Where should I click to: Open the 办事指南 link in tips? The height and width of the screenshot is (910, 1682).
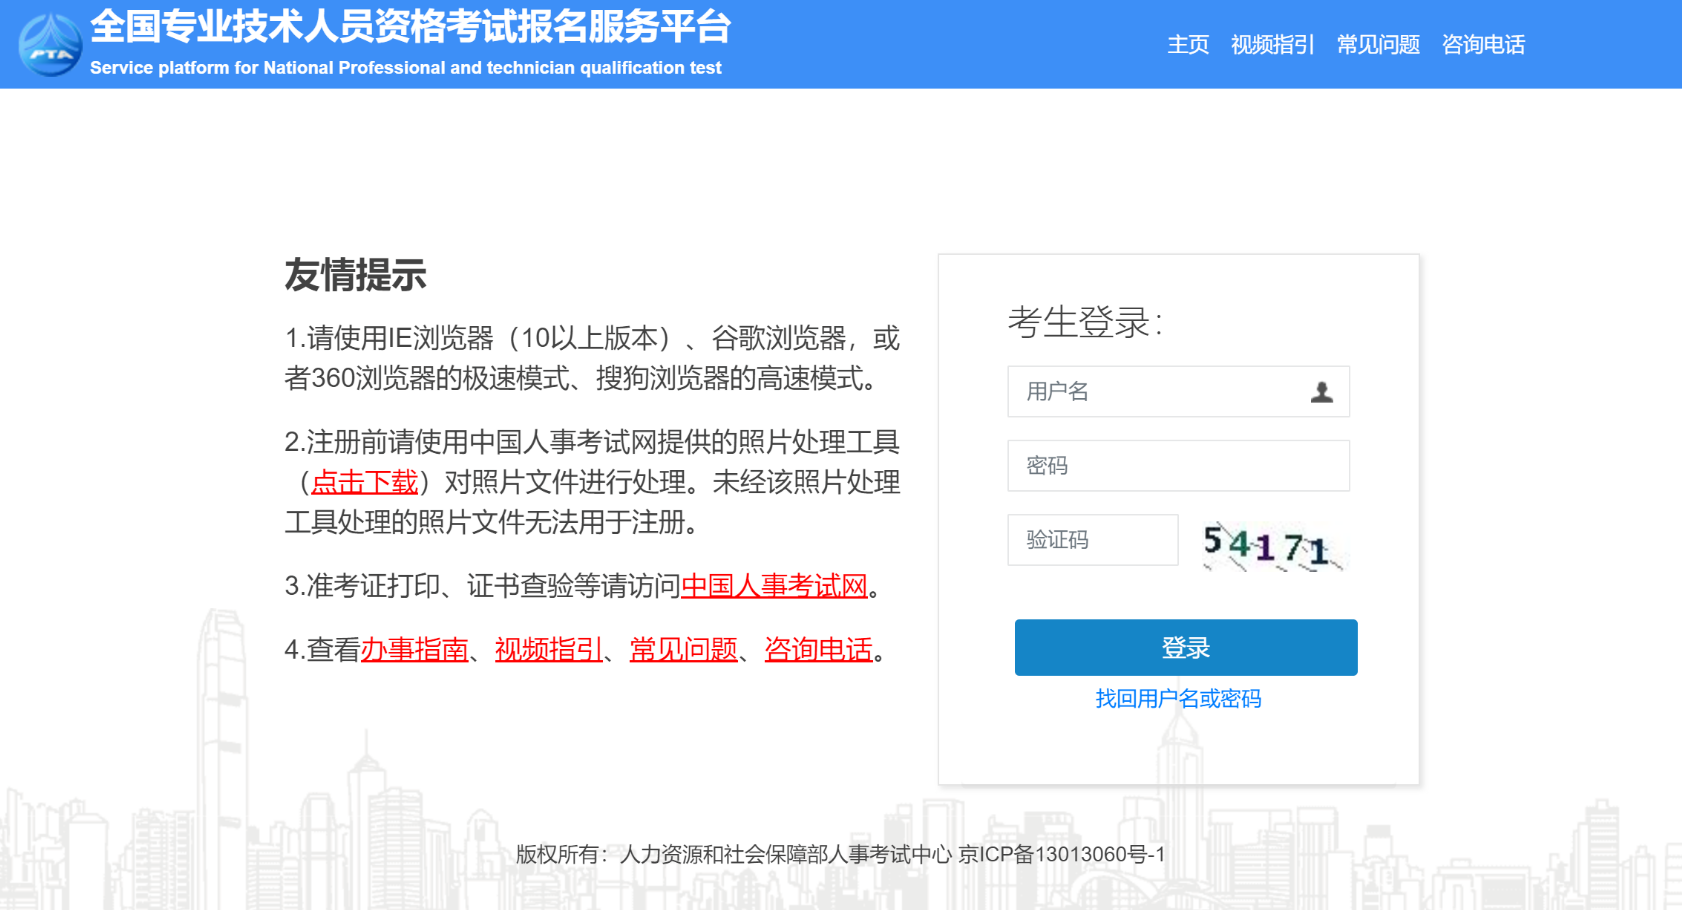pyautogui.click(x=414, y=650)
